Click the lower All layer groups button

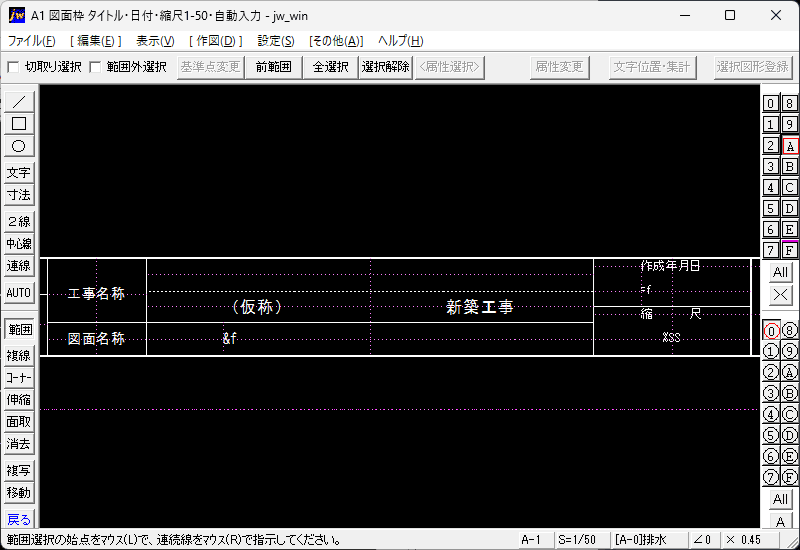point(780,499)
